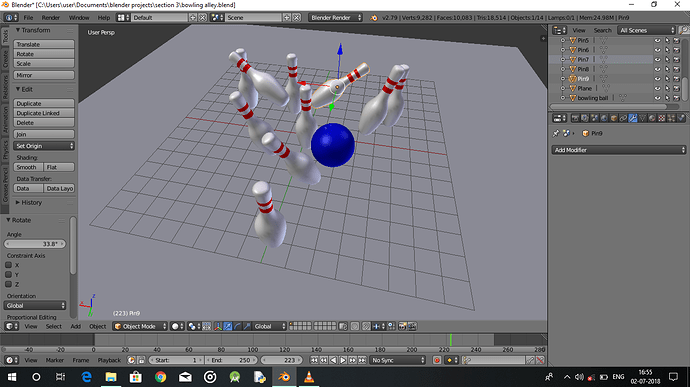Click the Mirror button

tap(44, 75)
